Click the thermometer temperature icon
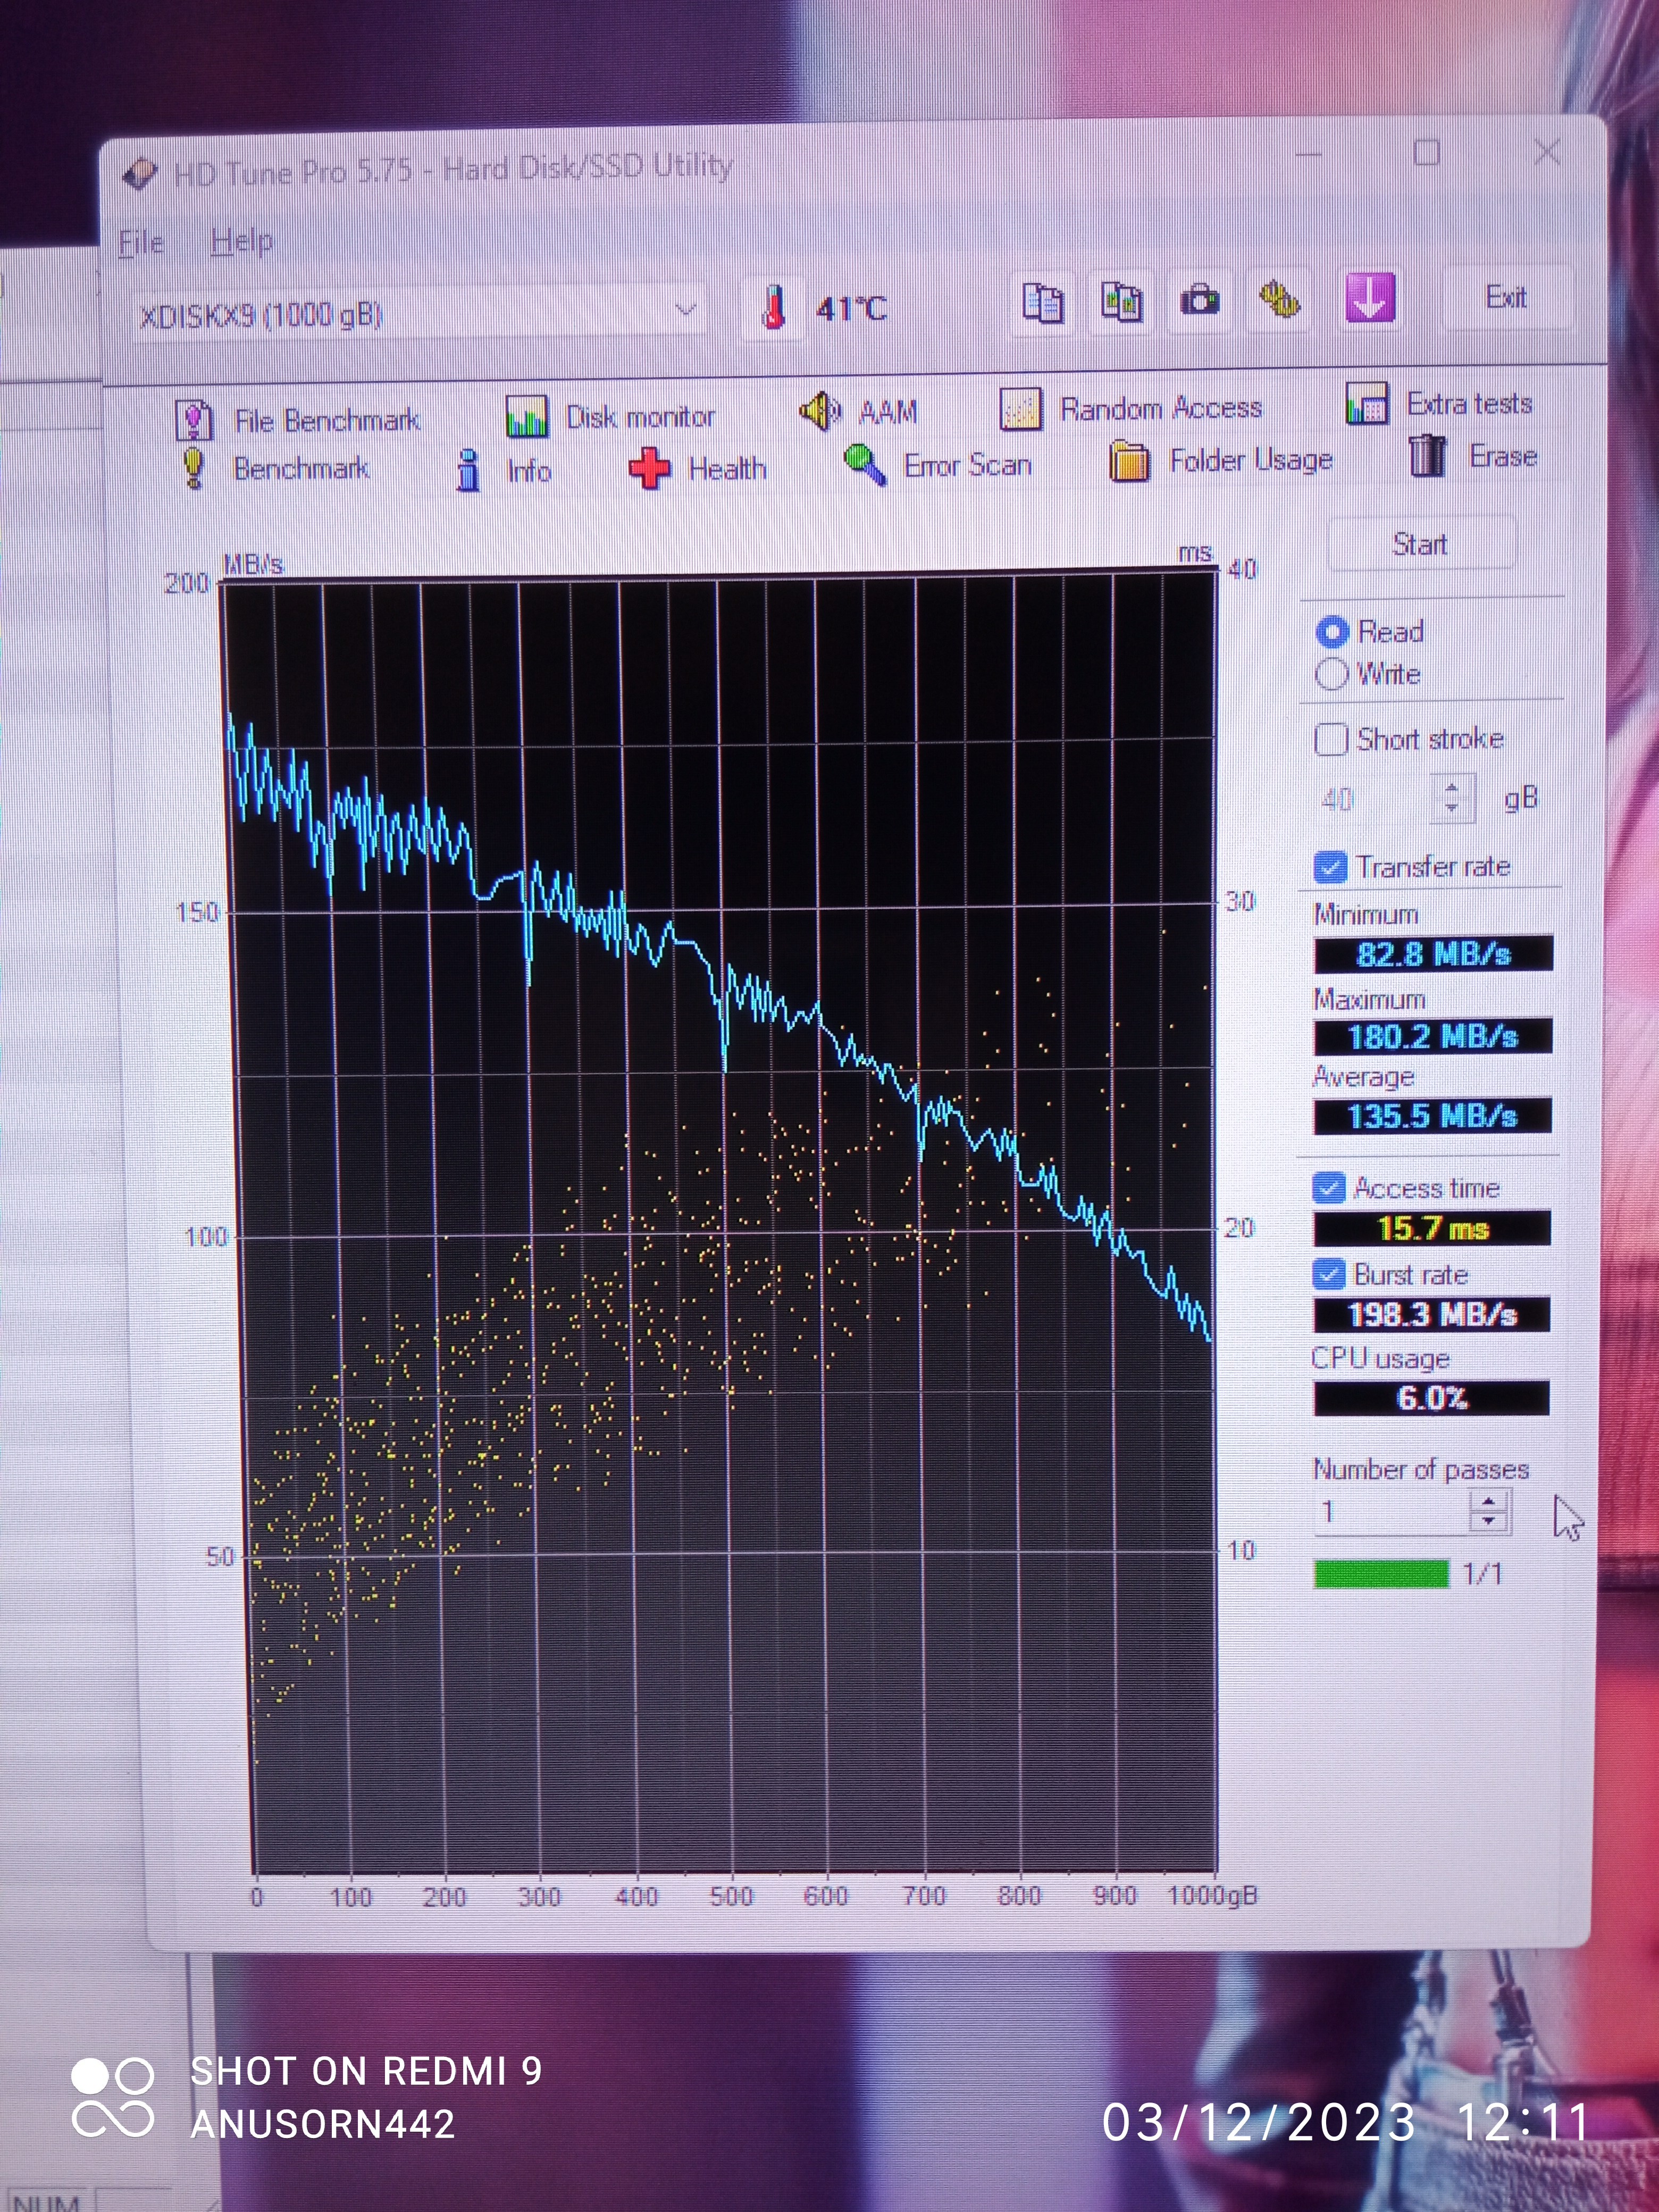This screenshot has height=2212, width=1659. coord(773,308)
